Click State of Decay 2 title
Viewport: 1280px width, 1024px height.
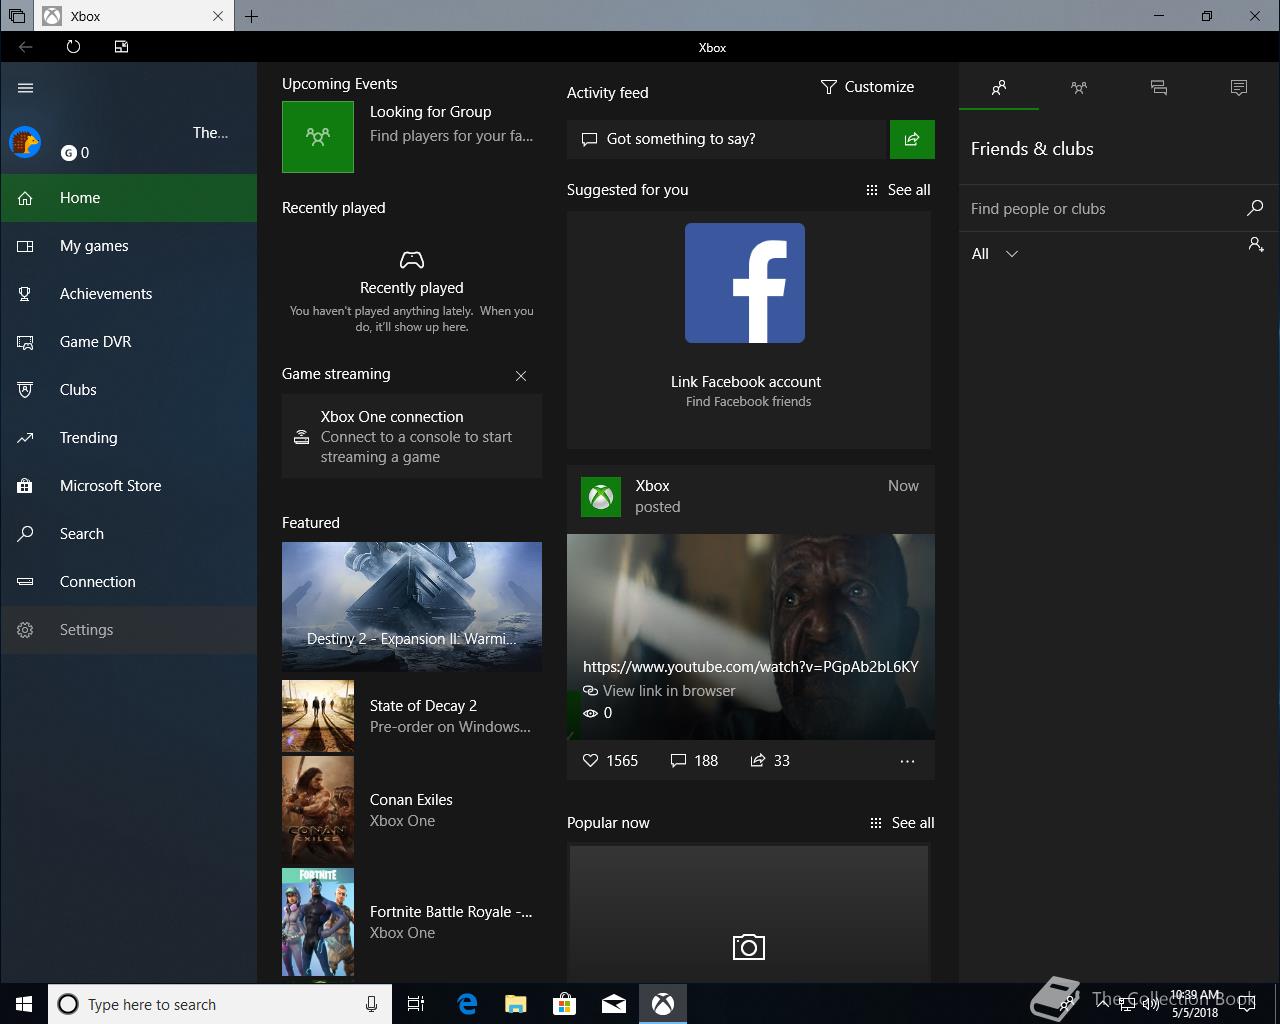pos(423,706)
